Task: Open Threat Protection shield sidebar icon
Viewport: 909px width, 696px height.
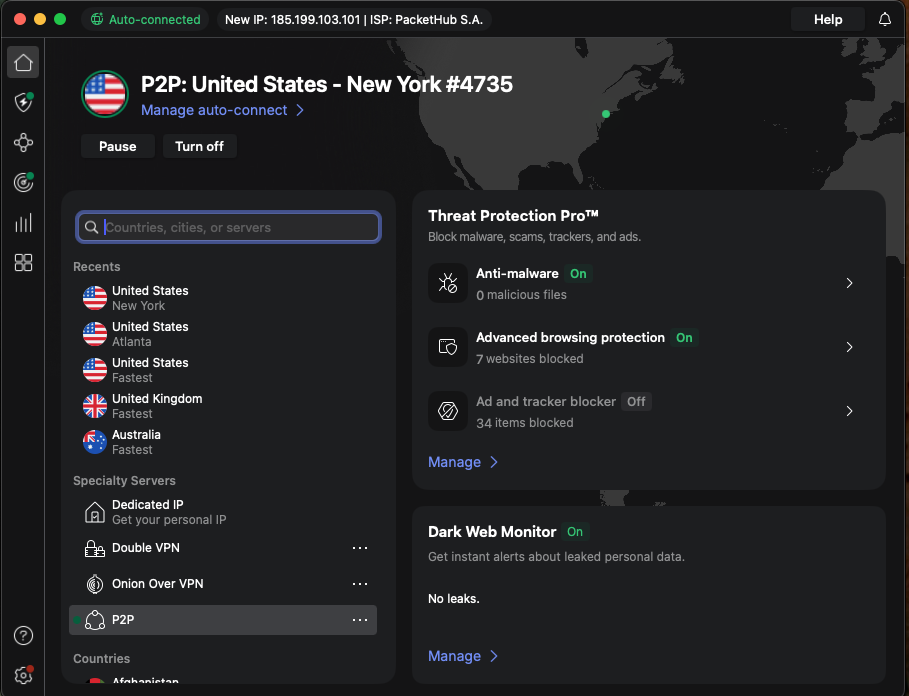Action: pyautogui.click(x=23, y=103)
